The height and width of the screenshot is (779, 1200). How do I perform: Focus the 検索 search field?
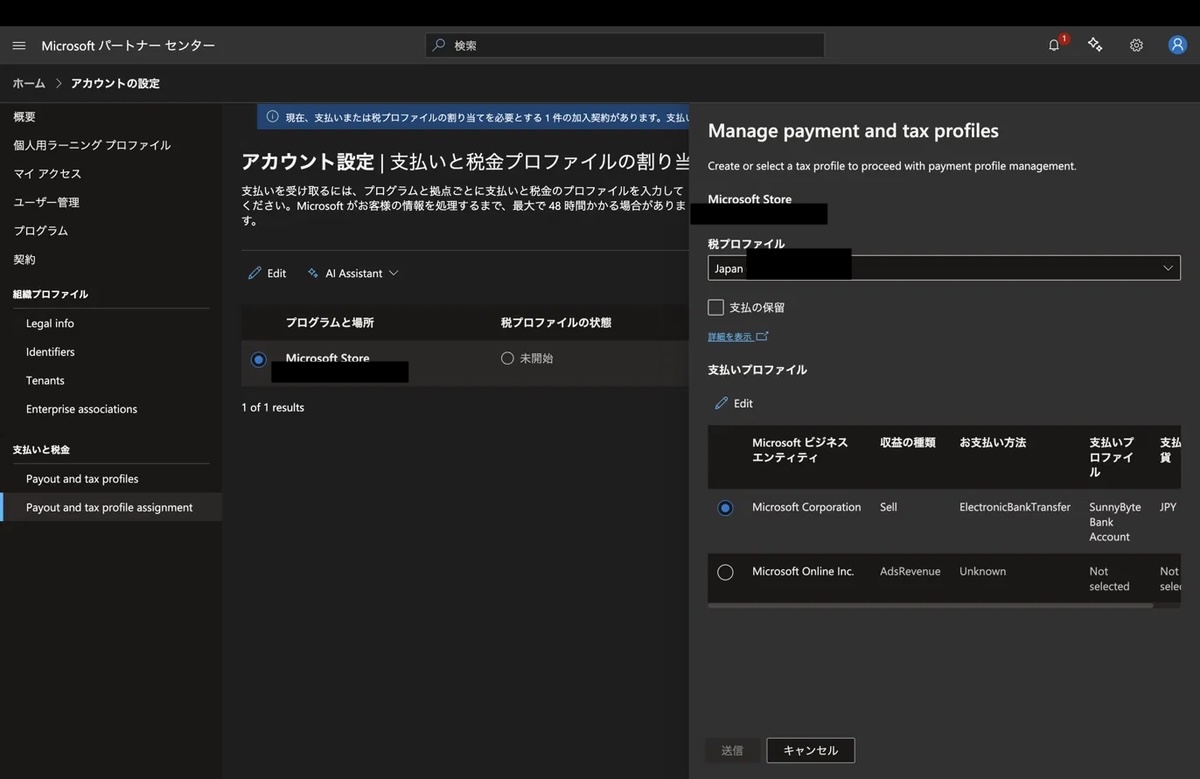coord(625,45)
